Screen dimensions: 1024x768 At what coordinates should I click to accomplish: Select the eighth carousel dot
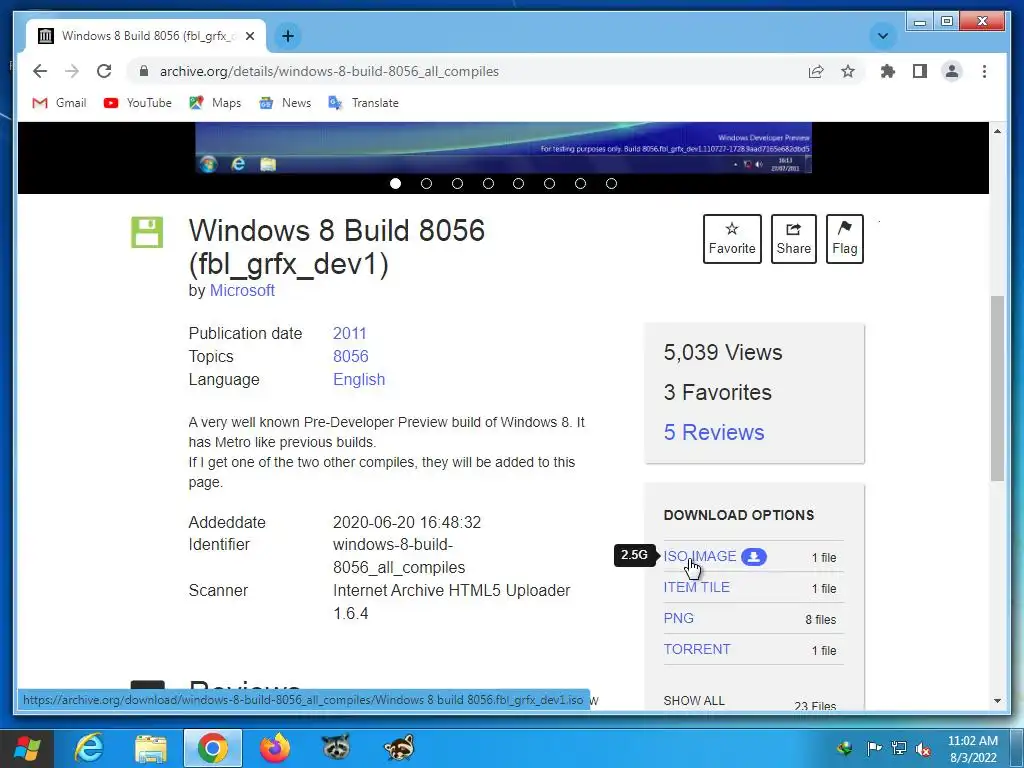[611, 184]
